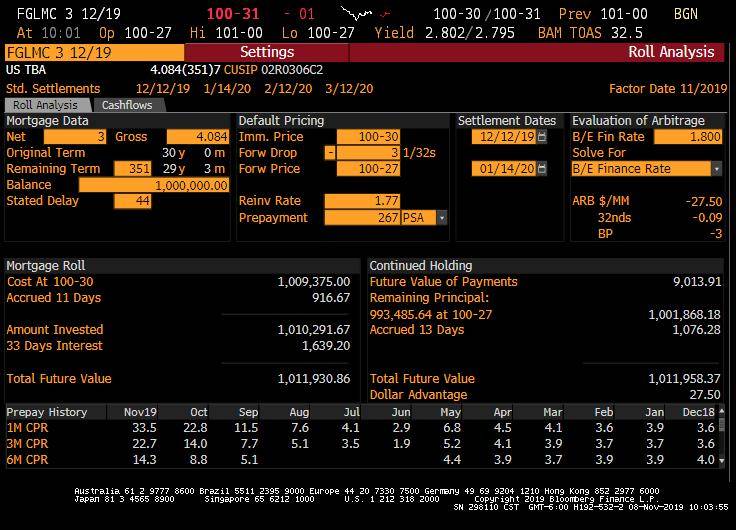Edit the Reinv Rate 1.77 field

click(362, 201)
